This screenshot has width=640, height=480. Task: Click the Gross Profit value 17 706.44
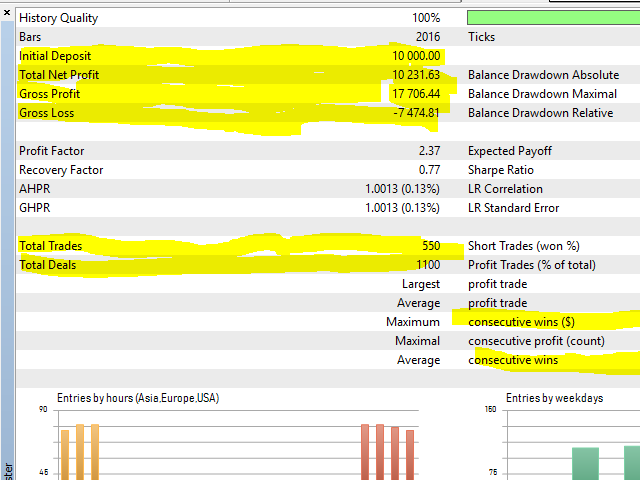(x=416, y=94)
